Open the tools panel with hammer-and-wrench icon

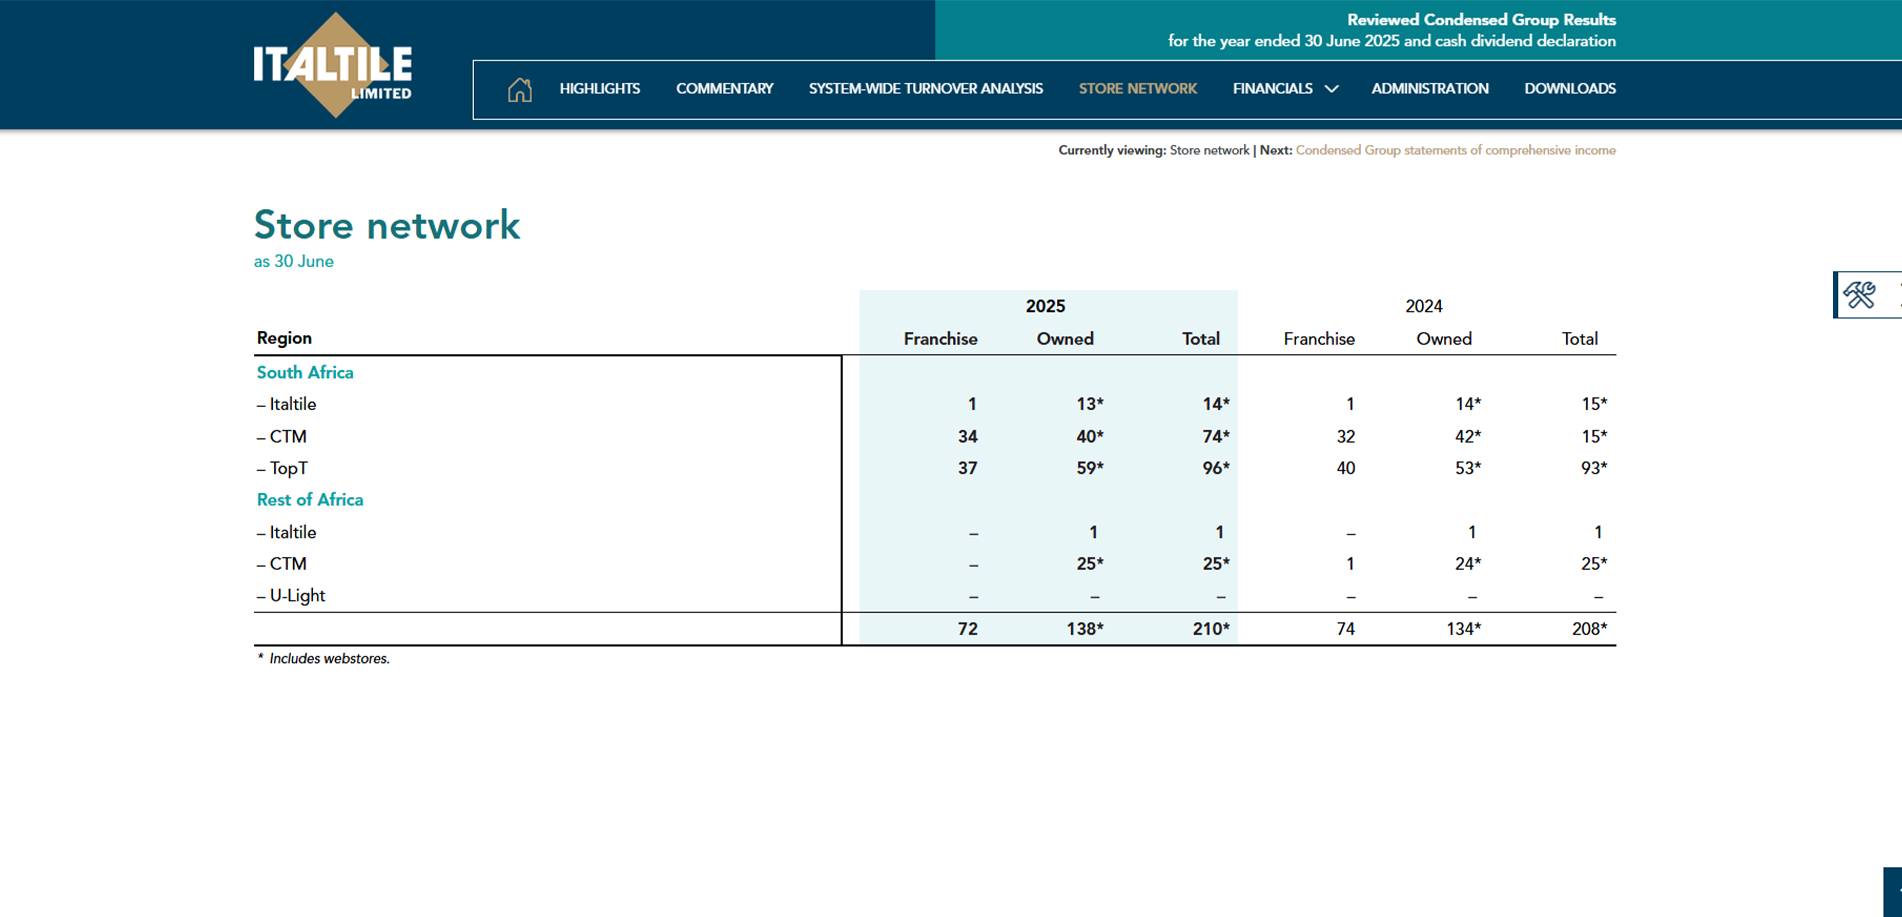(1860, 295)
